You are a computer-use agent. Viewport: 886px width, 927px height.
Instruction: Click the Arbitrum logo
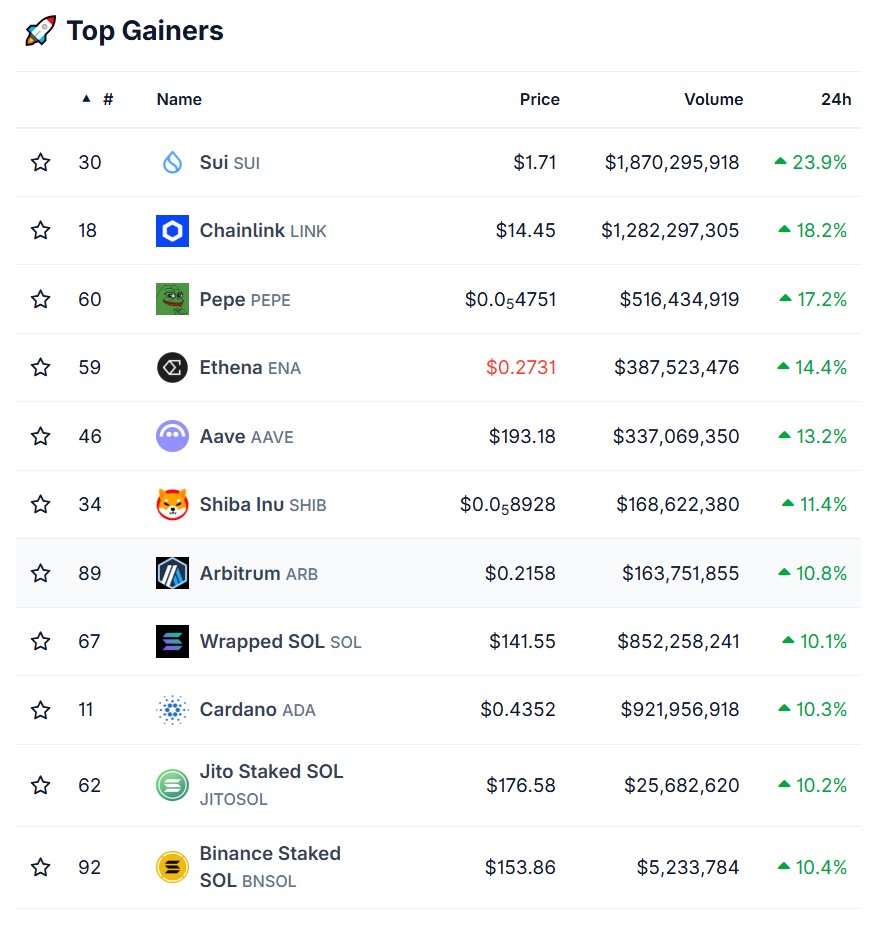172,573
